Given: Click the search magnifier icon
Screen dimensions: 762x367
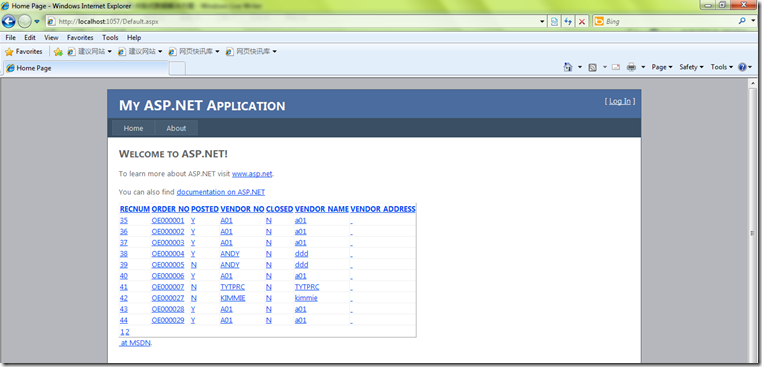Looking at the screenshot, I should [742, 21].
